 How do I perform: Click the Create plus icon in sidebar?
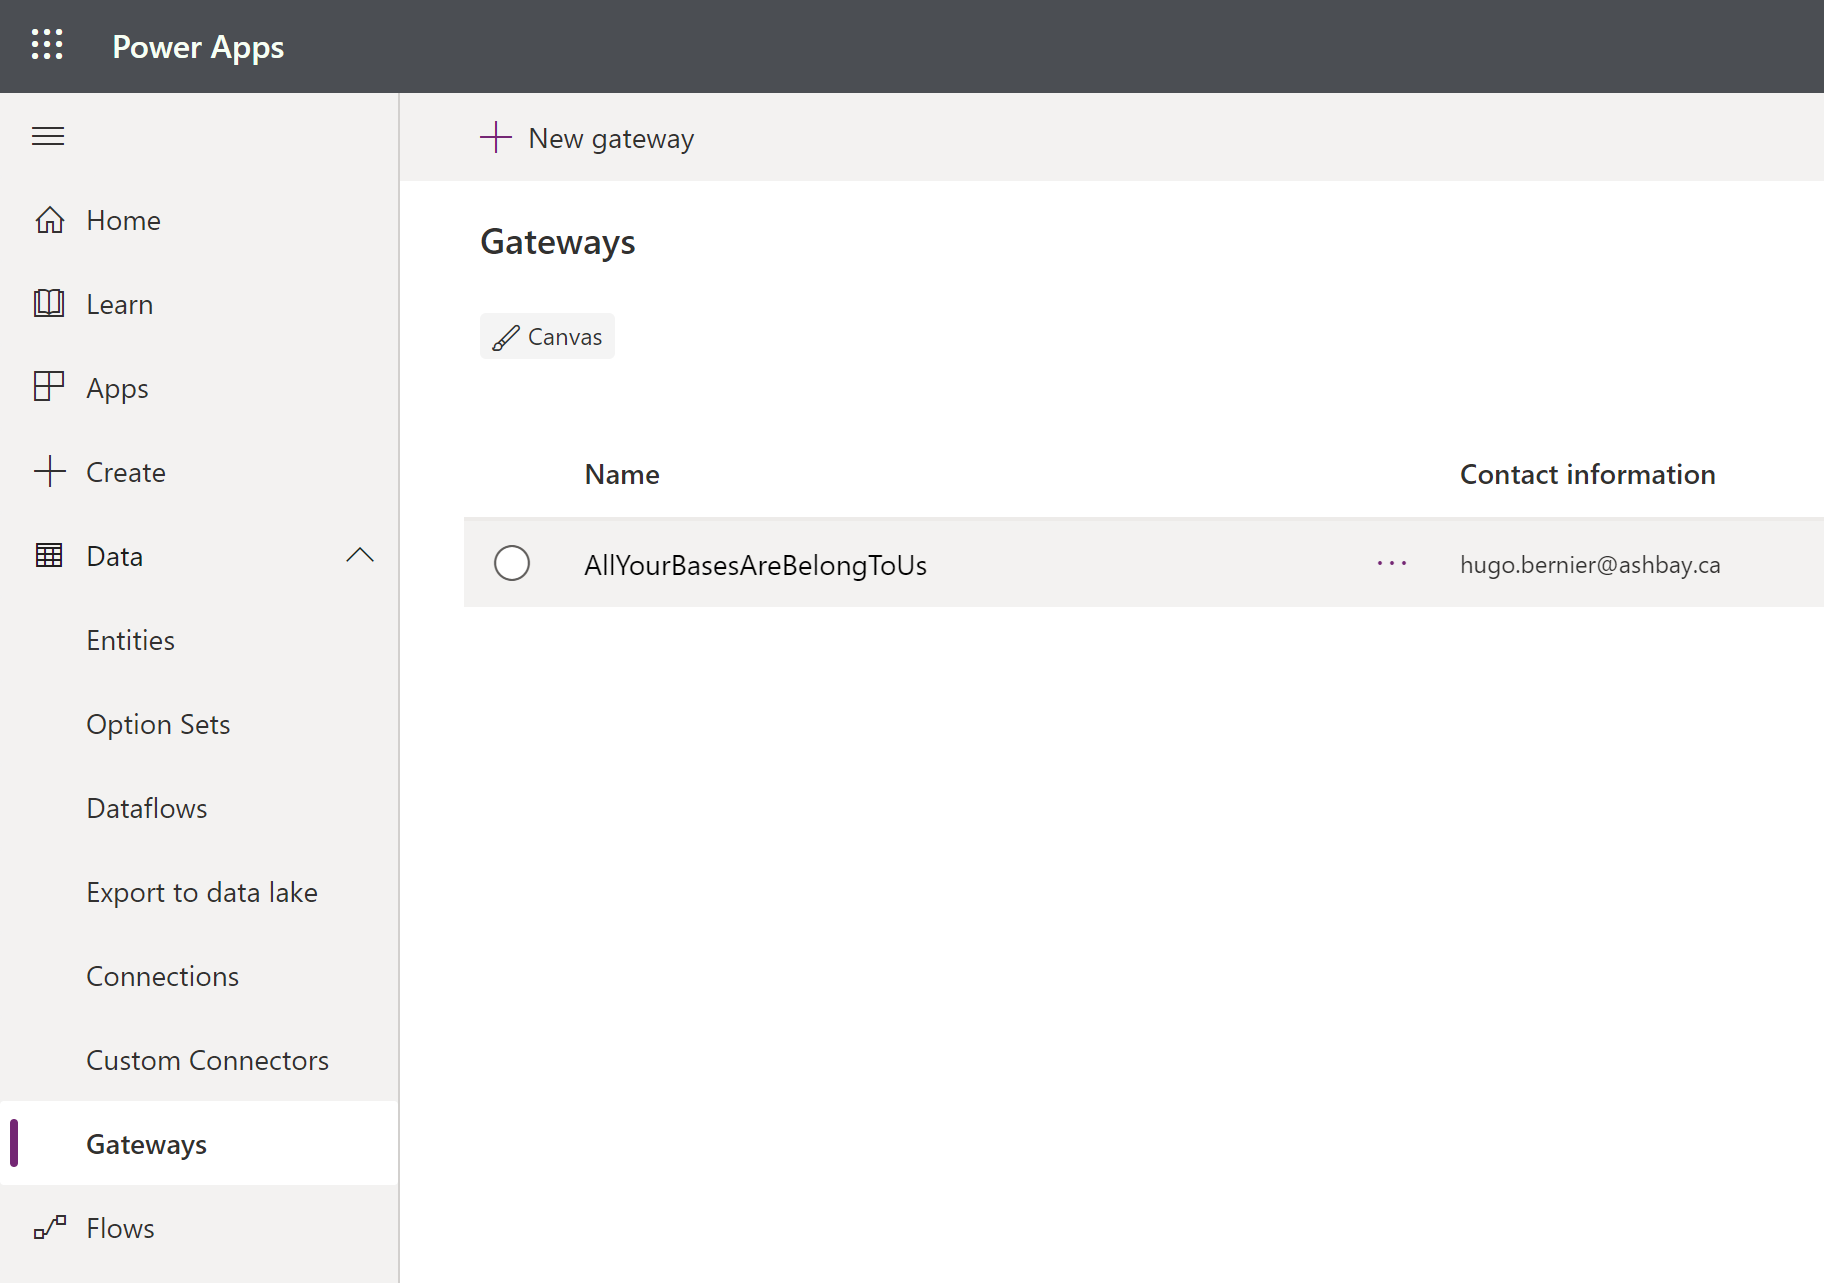point(49,471)
